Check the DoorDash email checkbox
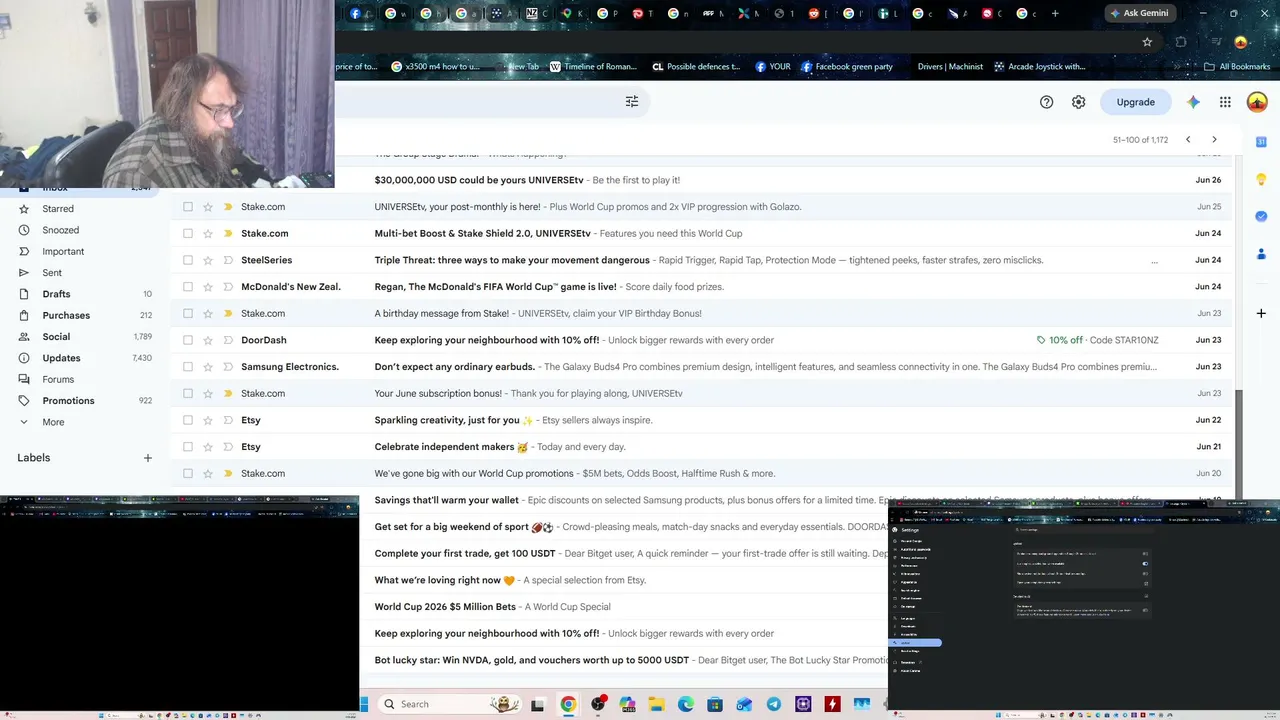 coord(188,340)
